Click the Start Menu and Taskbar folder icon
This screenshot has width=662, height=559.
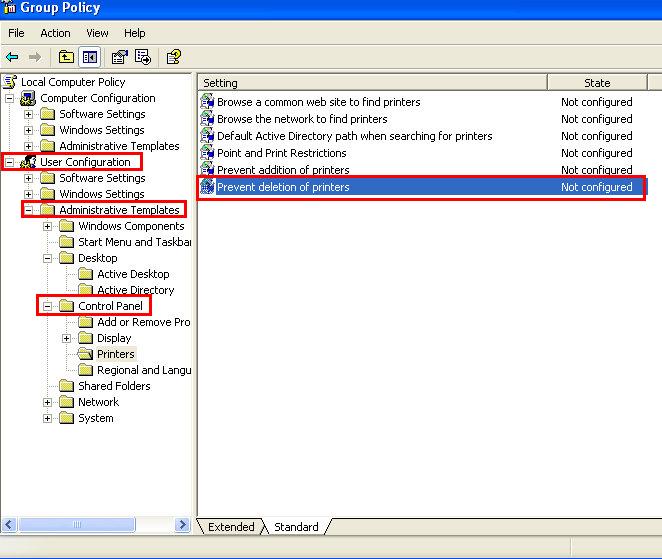click(x=66, y=242)
